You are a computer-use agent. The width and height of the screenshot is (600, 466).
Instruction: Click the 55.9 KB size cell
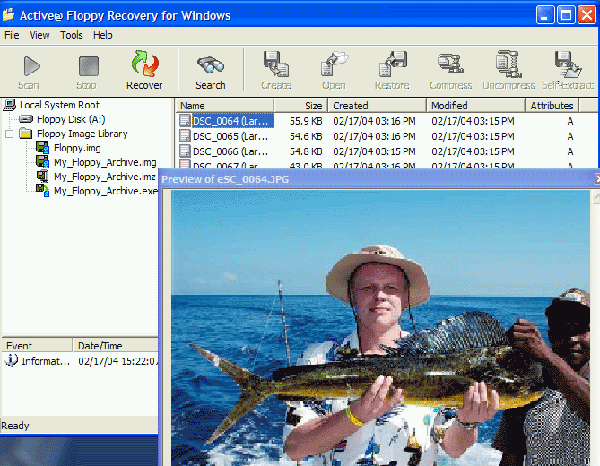(x=306, y=121)
